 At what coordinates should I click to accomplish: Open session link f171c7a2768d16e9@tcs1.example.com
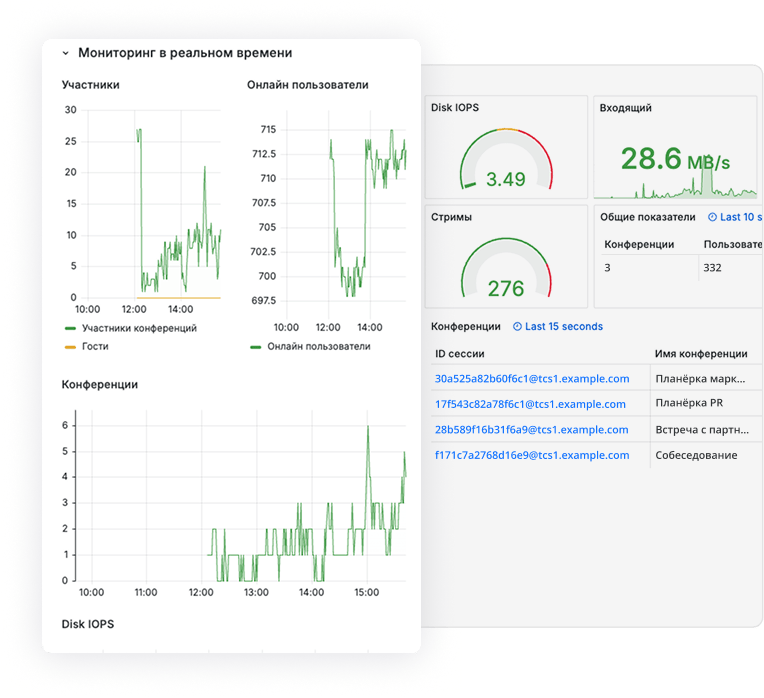532,455
